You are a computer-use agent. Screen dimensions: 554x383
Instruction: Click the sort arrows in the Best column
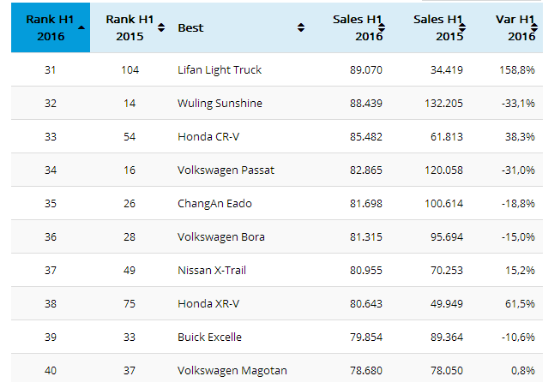click(301, 28)
